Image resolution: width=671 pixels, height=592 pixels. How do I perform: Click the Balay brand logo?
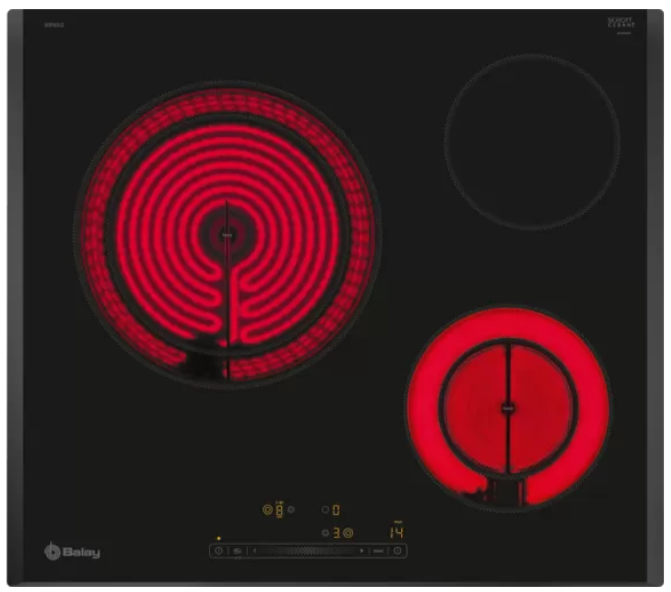pyautogui.click(x=72, y=551)
